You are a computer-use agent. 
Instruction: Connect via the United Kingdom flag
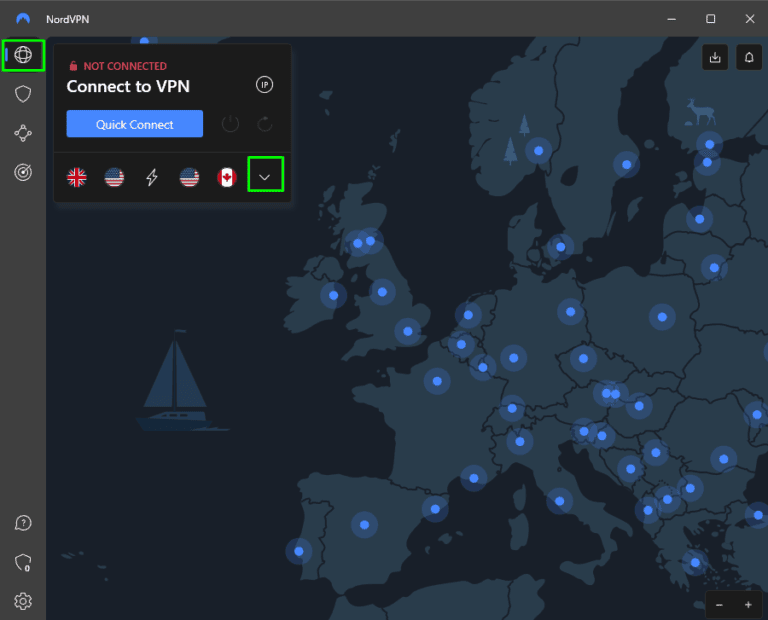[x=76, y=177]
